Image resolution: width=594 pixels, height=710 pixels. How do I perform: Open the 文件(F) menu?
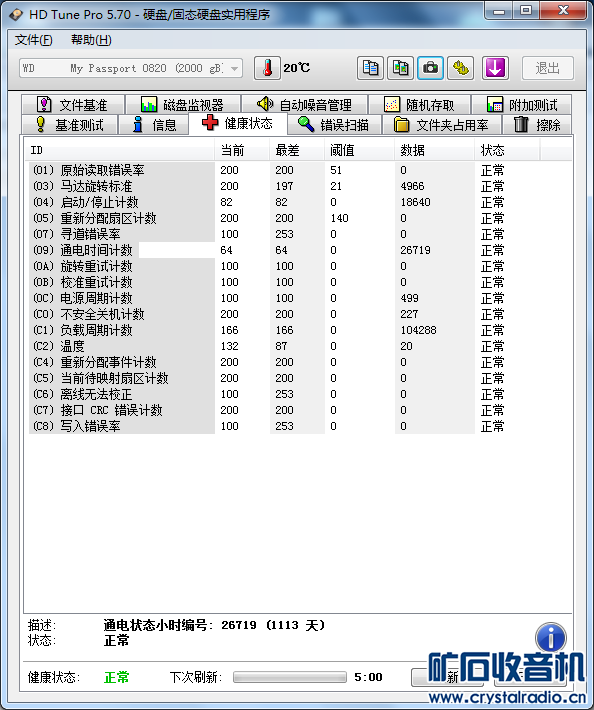tap(34, 40)
